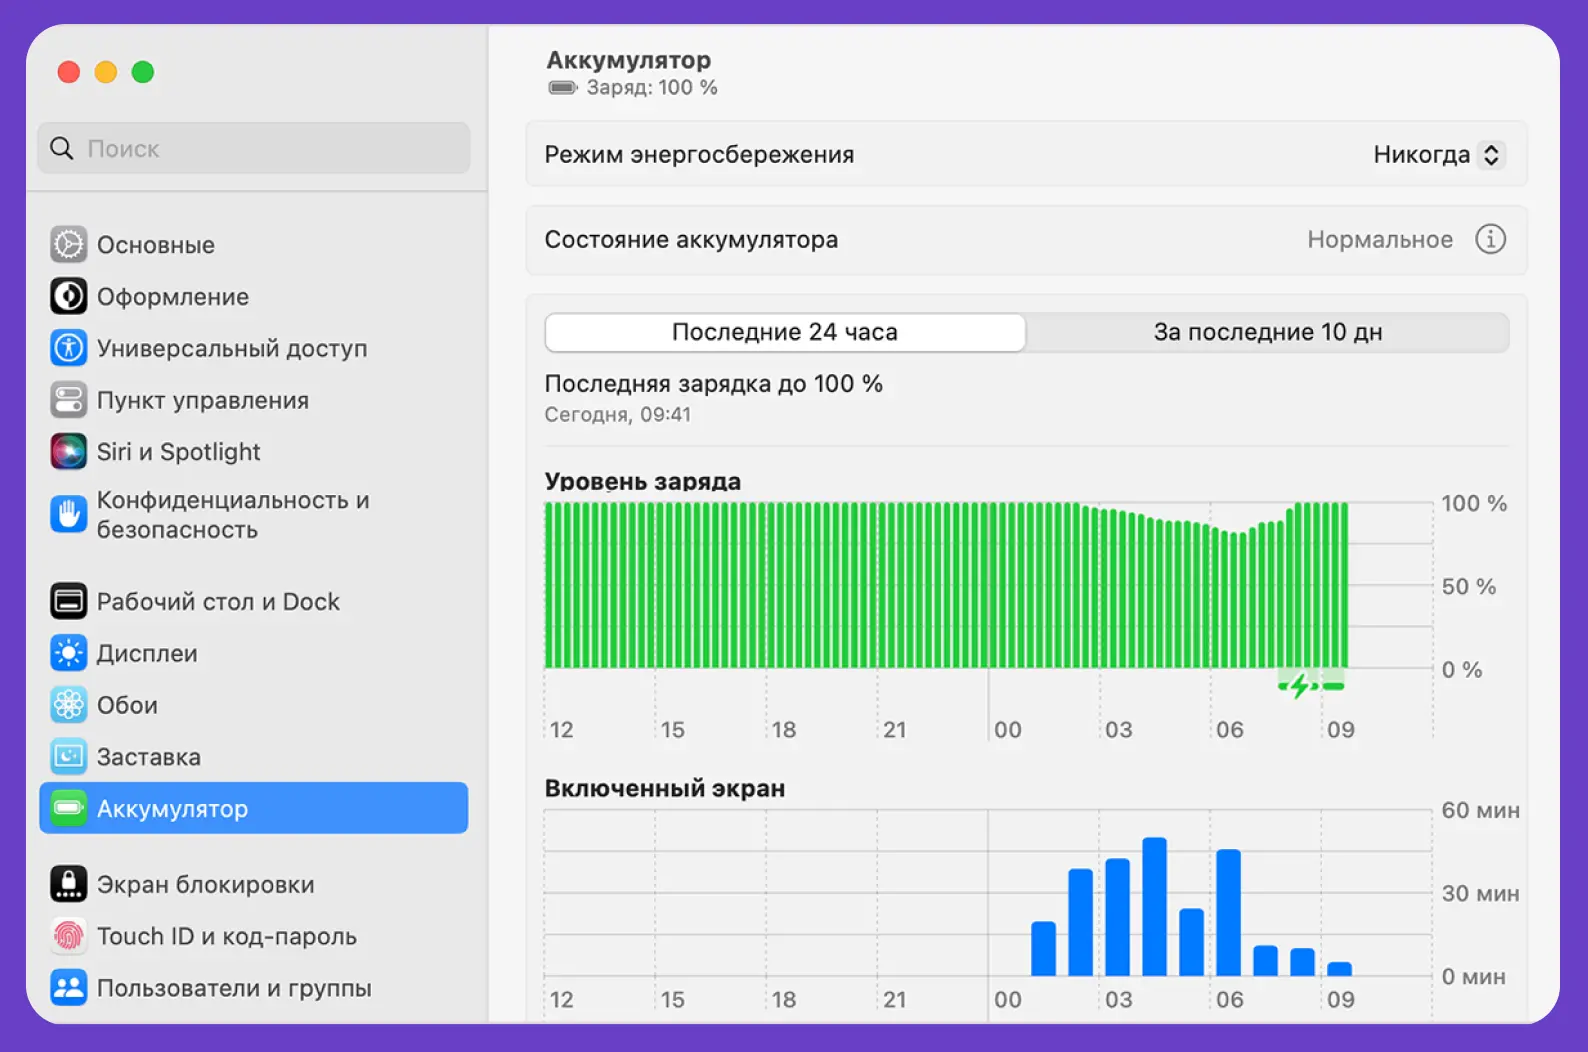Click the Оформление appearance icon

coord(69,297)
